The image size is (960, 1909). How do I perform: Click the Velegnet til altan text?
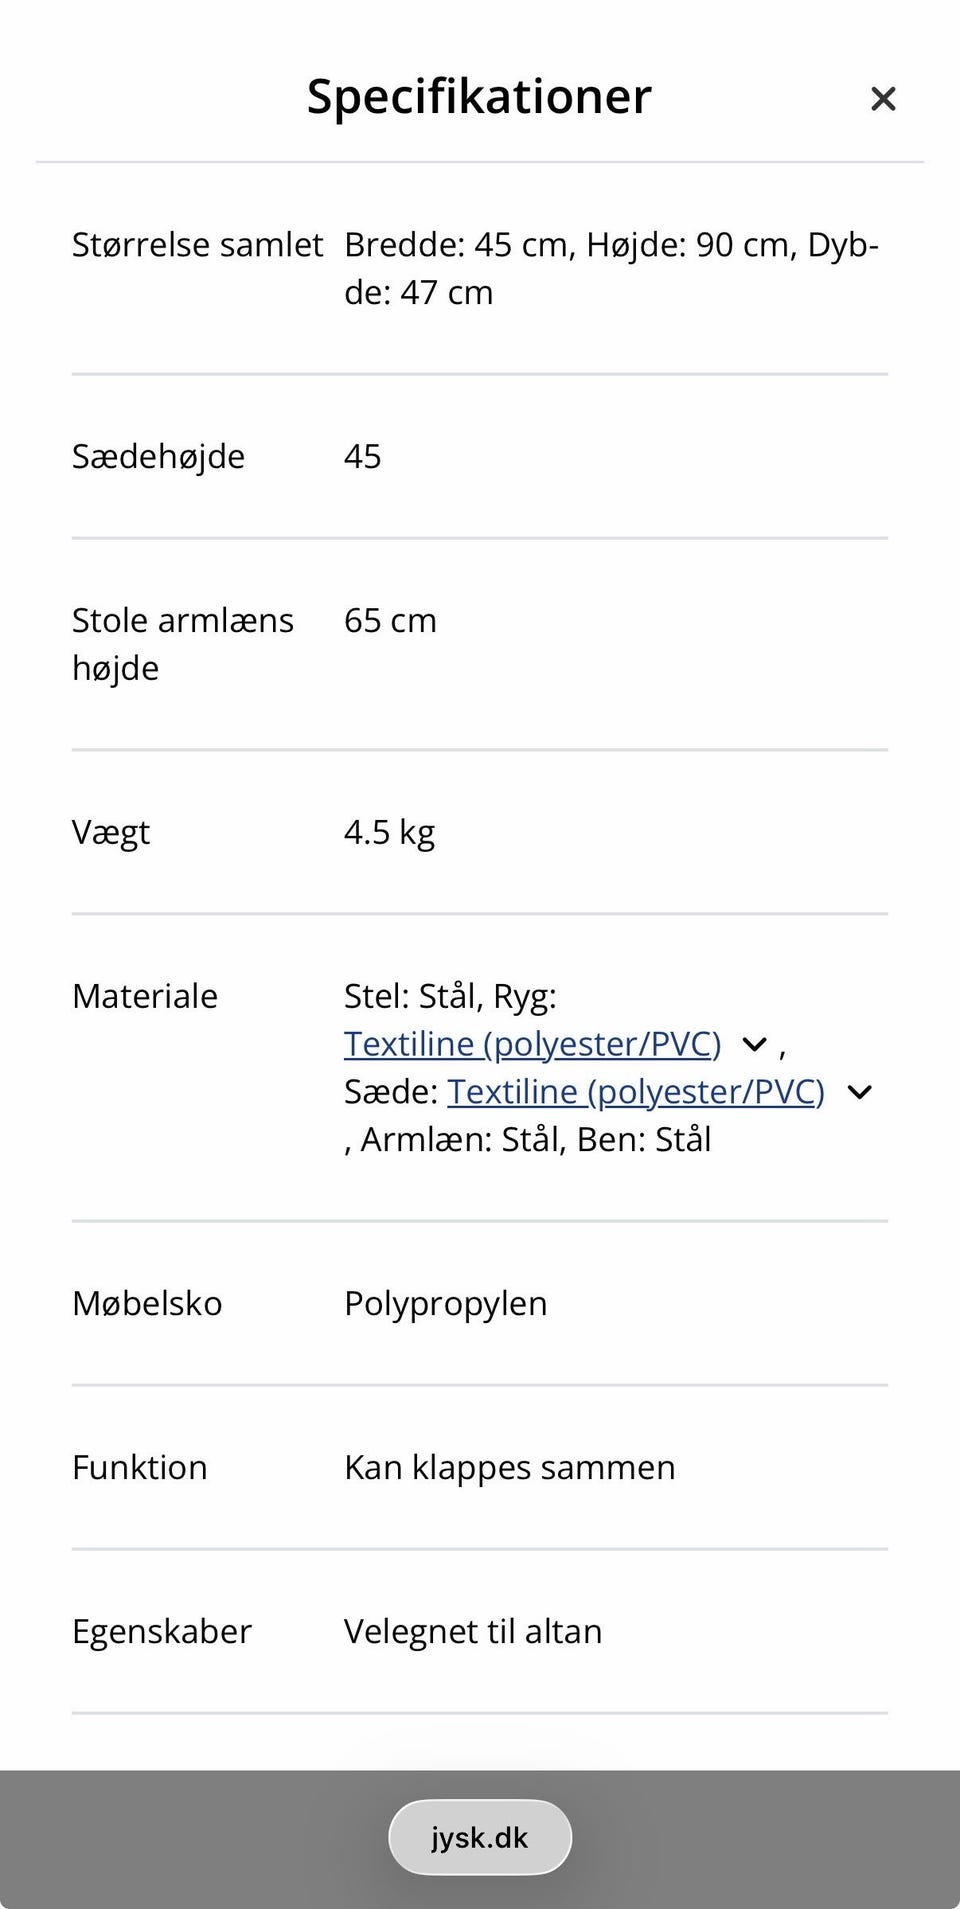472,1632
